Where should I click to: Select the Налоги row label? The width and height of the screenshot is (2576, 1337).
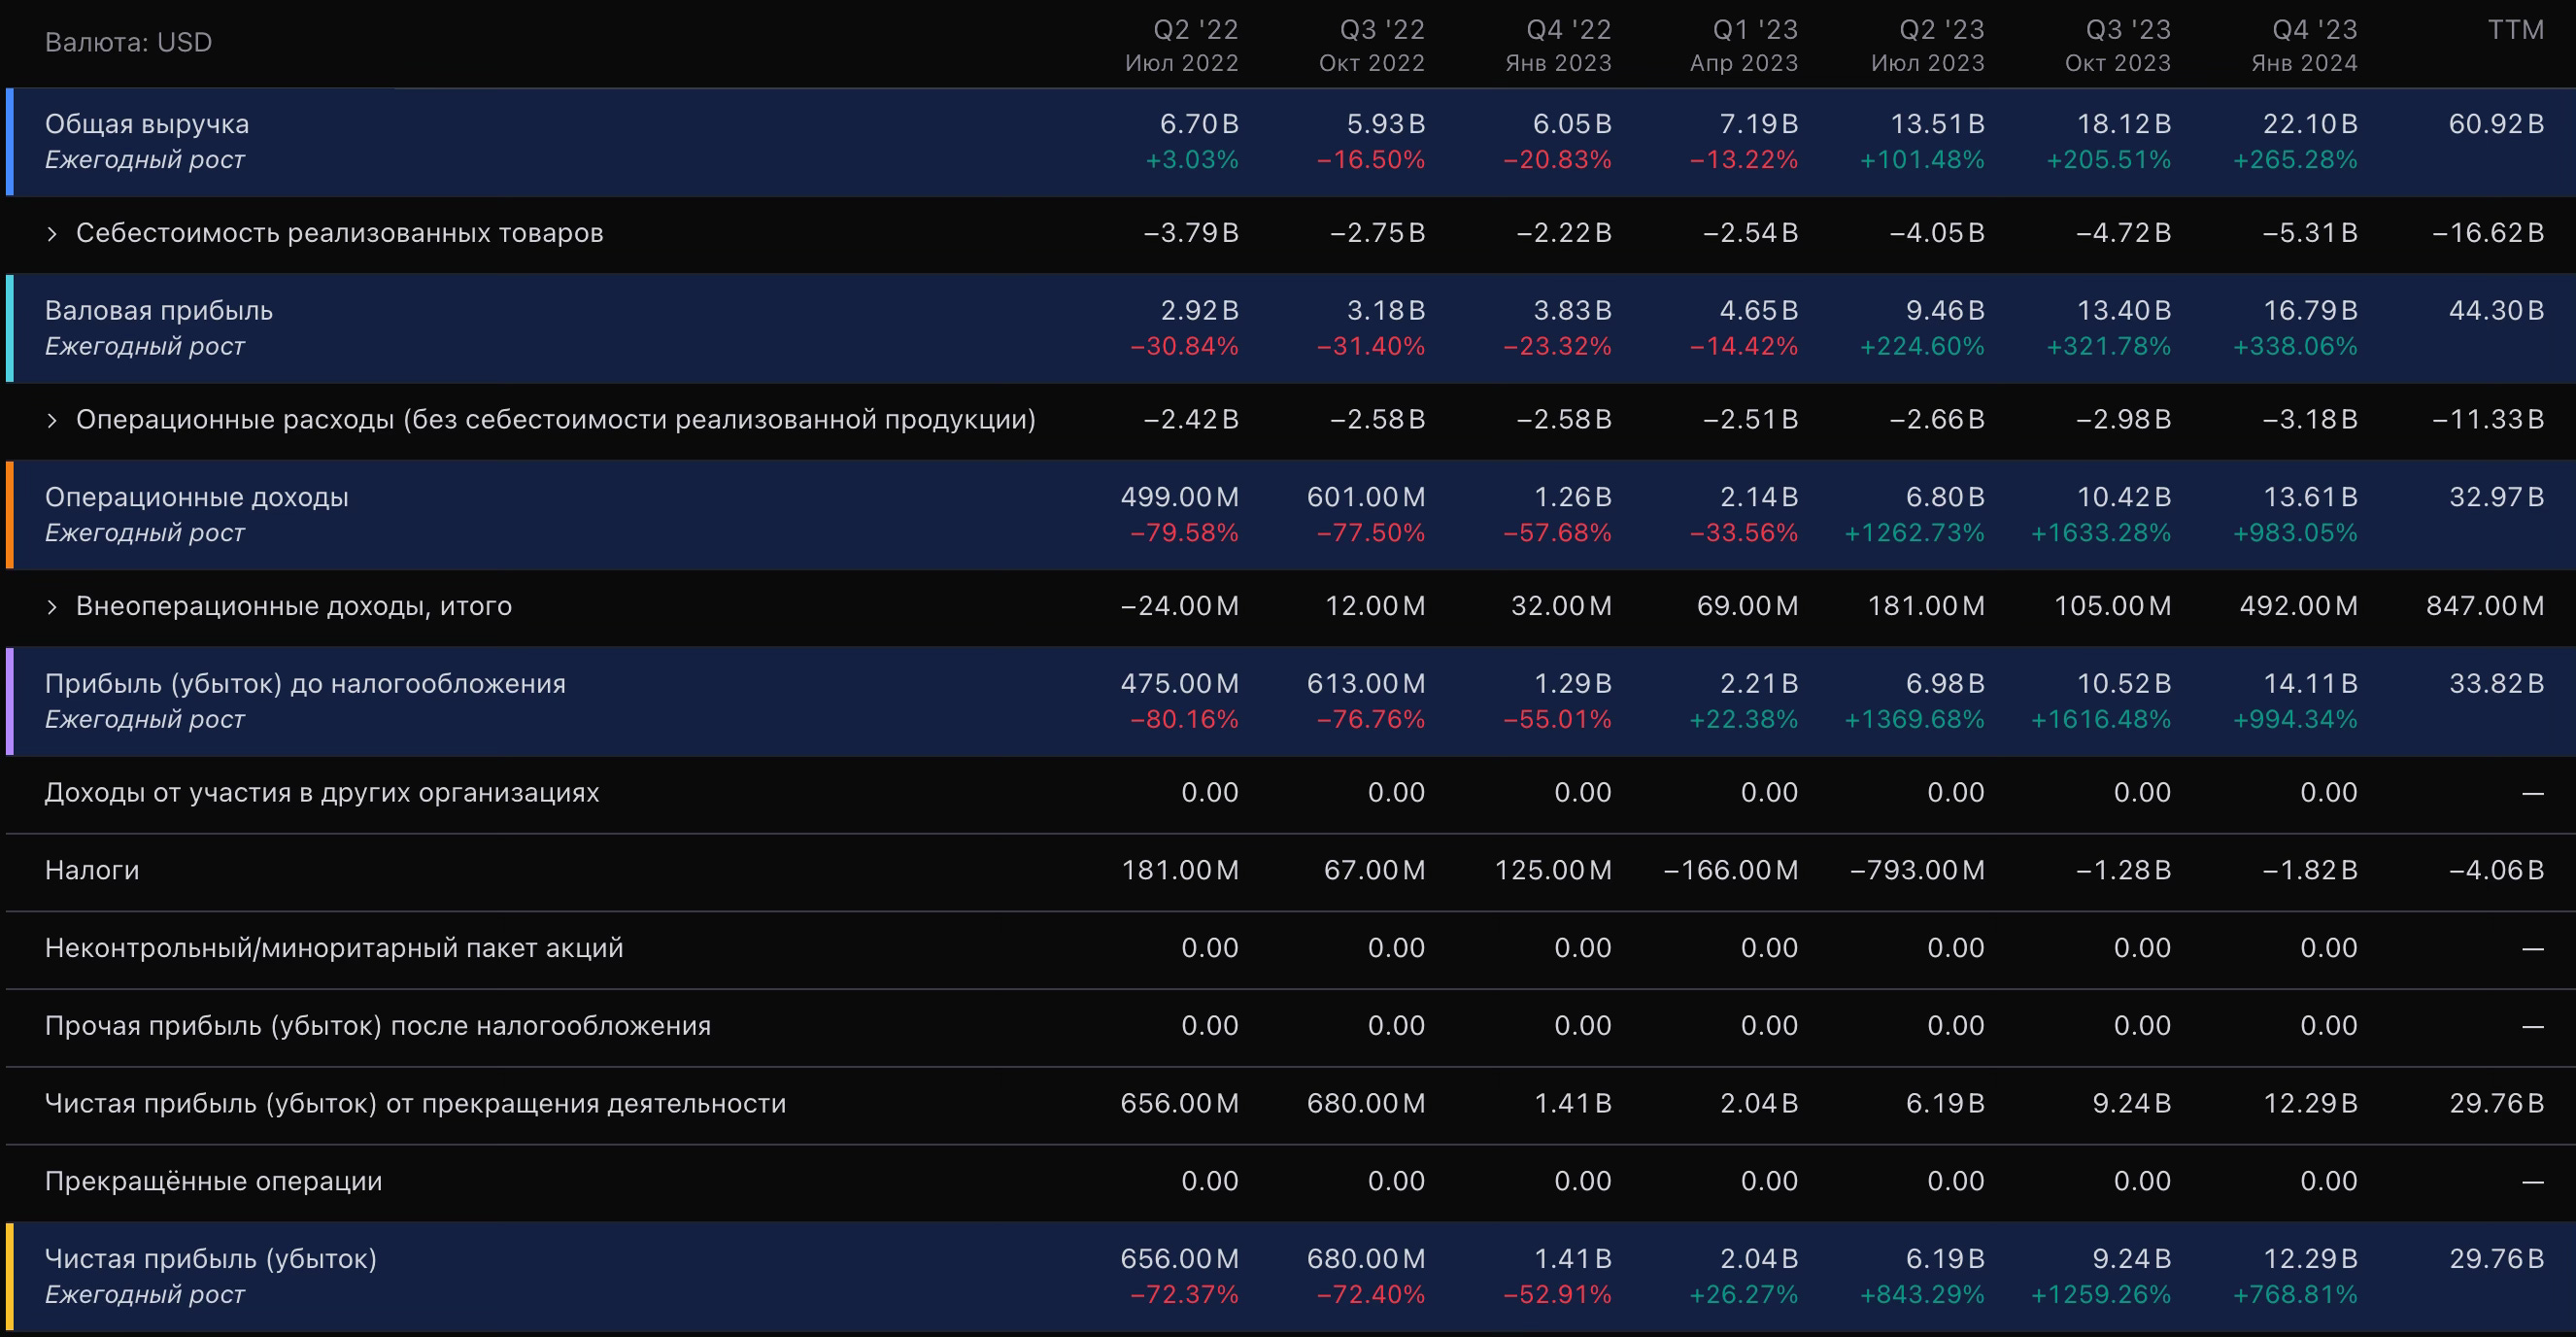(92, 870)
